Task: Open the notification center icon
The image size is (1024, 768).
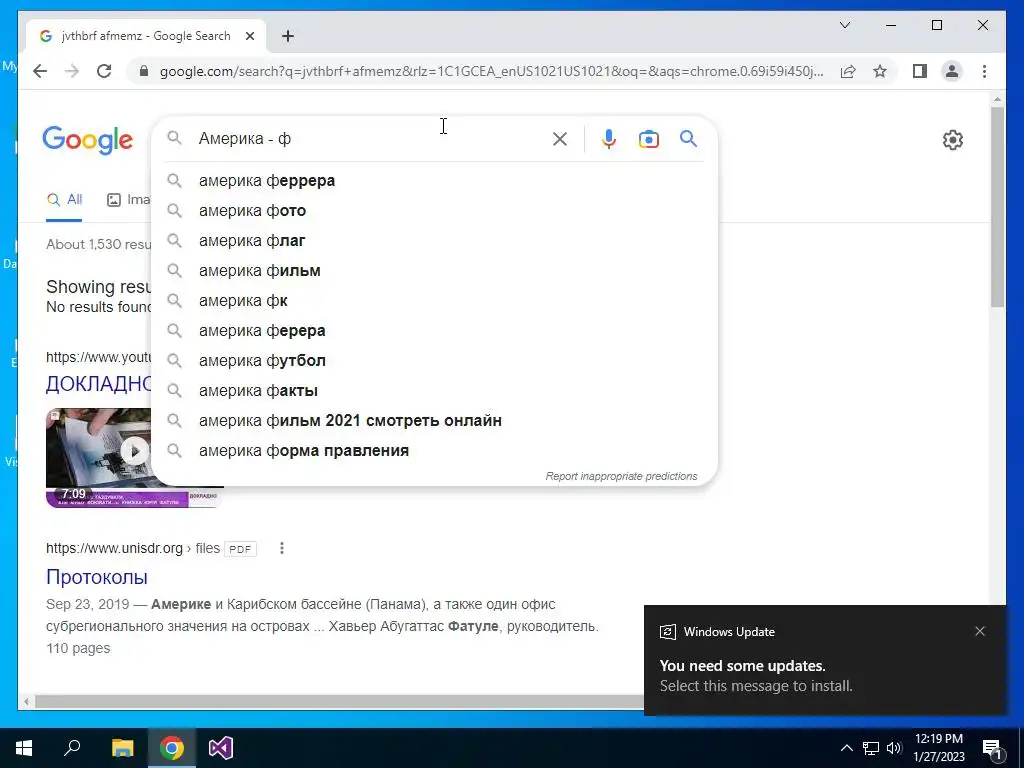Action: [x=993, y=748]
